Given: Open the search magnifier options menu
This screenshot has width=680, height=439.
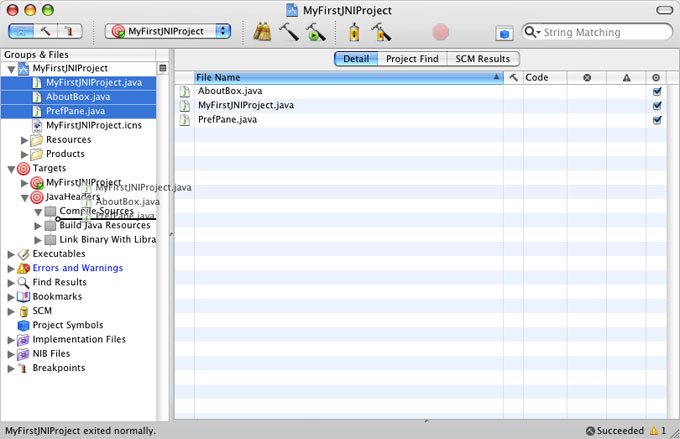Looking at the screenshot, I should pos(532,32).
